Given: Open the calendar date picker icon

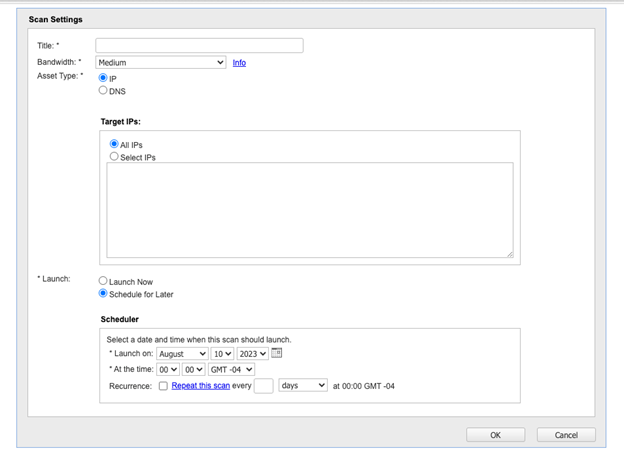Looking at the screenshot, I should click(x=277, y=353).
